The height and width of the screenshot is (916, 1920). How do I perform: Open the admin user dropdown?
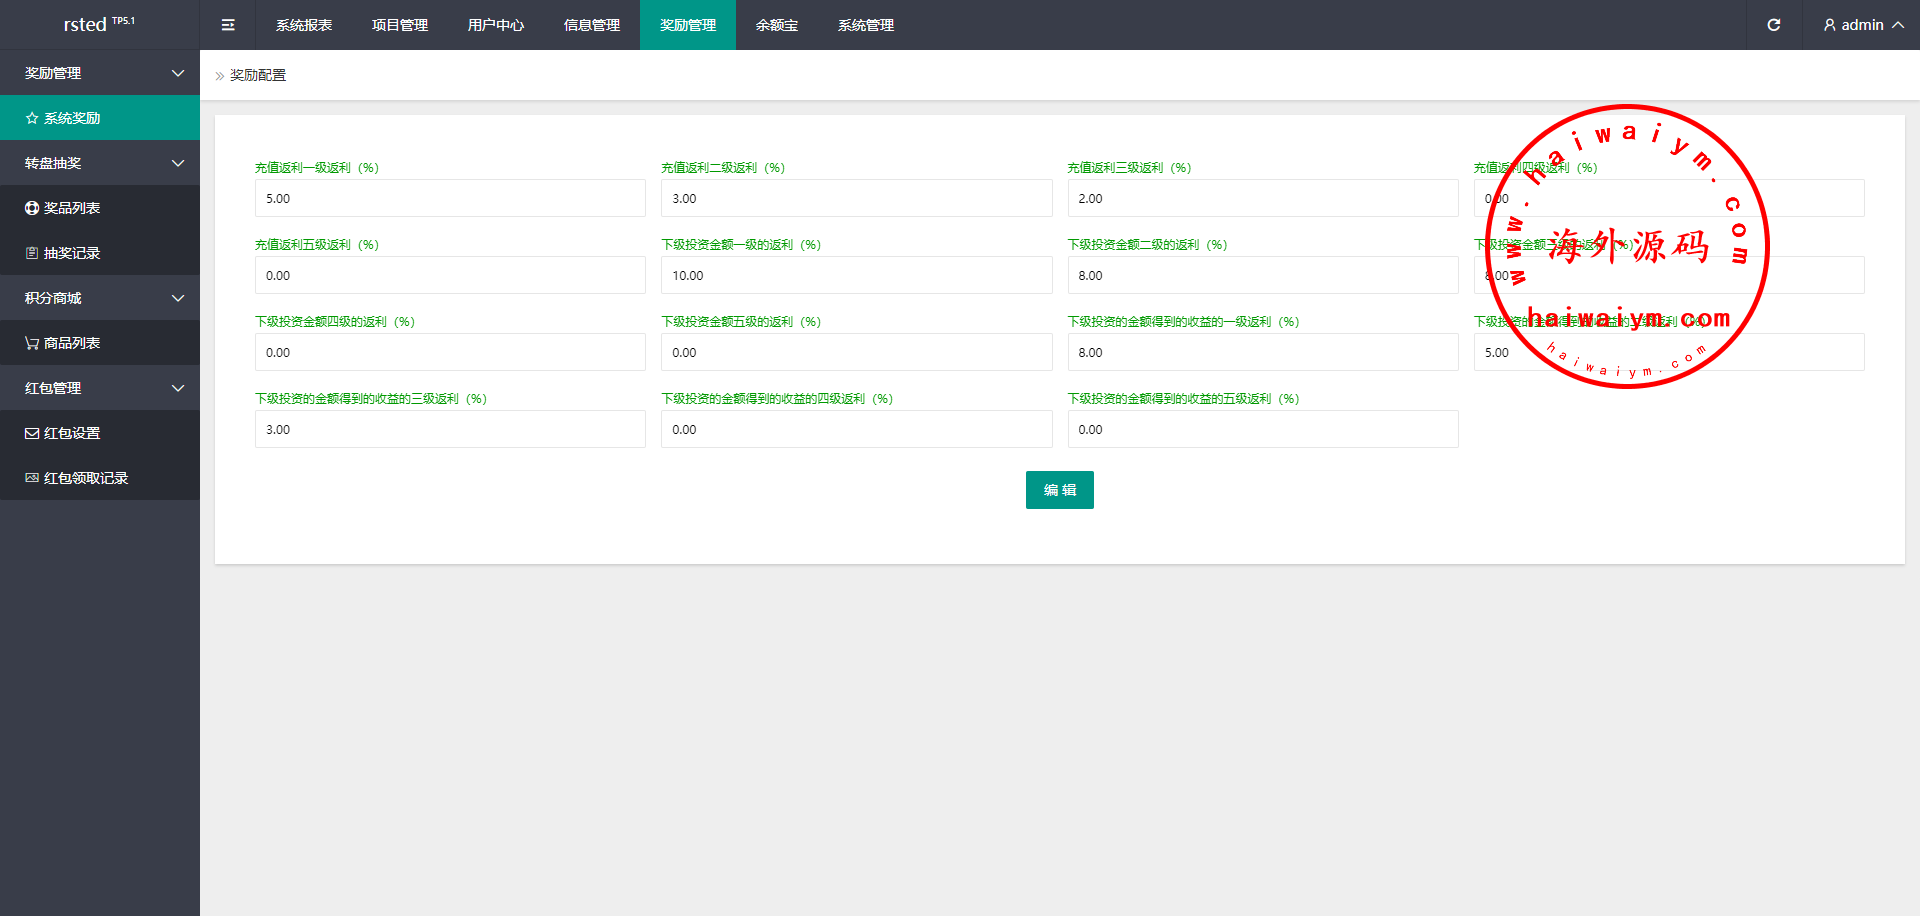pos(1862,25)
